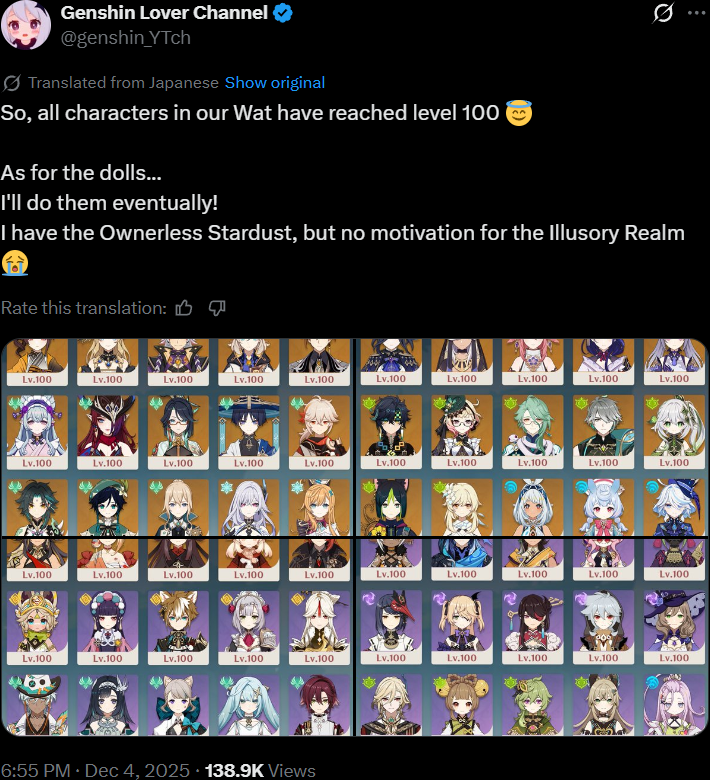Click the Genshin Lover Channel display name
Viewport: 710px width, 780px height.
tap(164, 13)
